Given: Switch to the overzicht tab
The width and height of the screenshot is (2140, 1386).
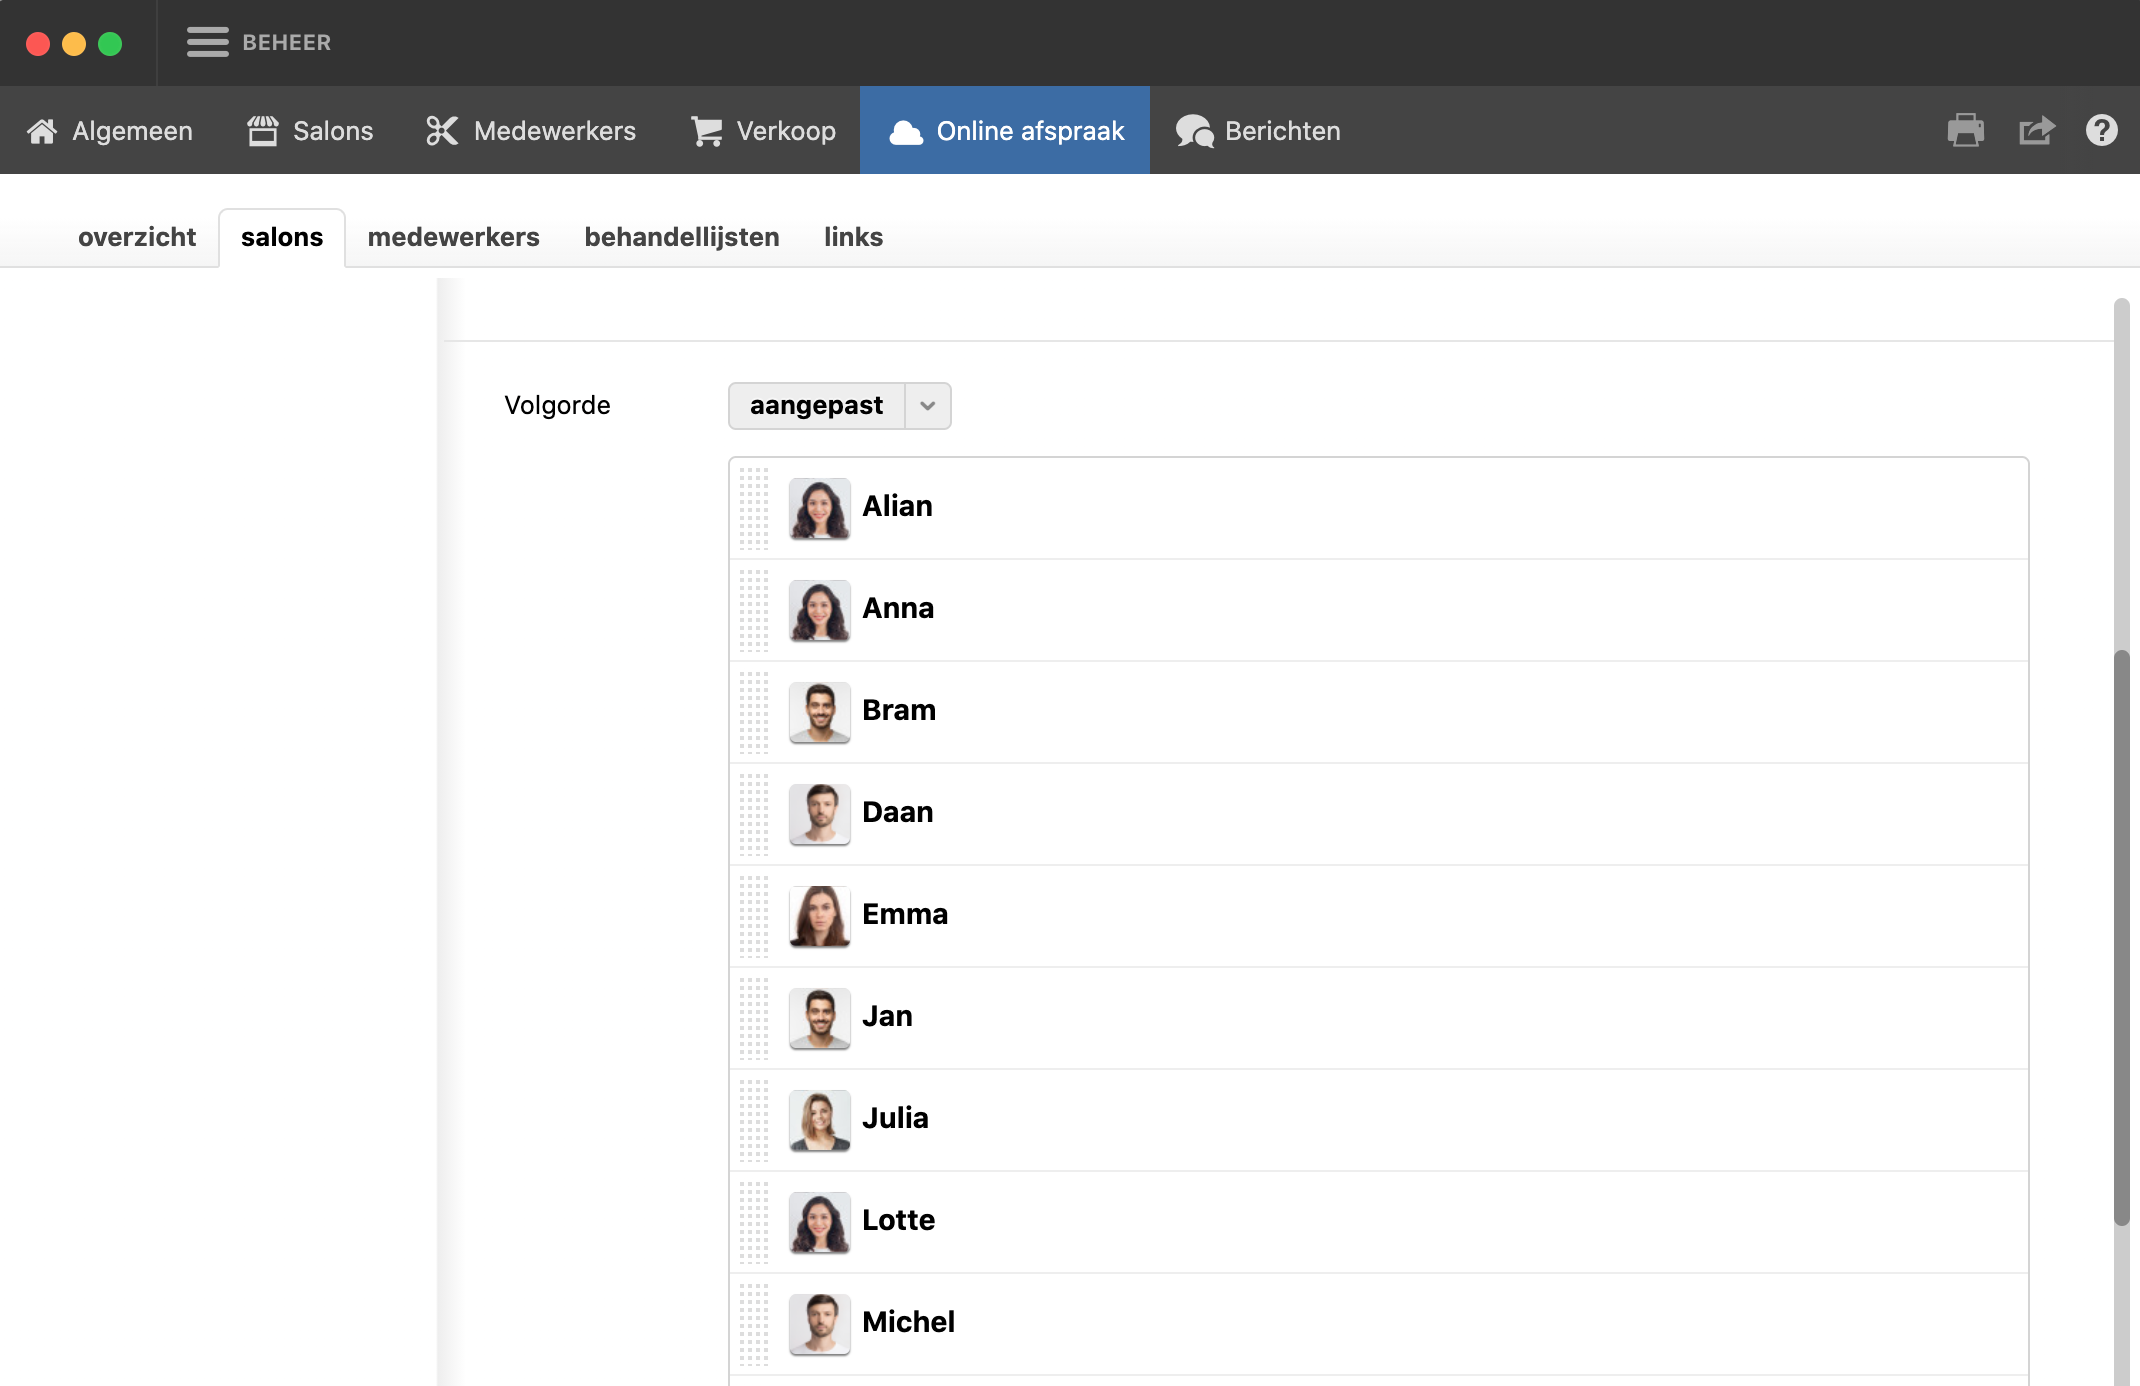Looking at the screenshot, I should pyautogui.click(x=137, y=237).
